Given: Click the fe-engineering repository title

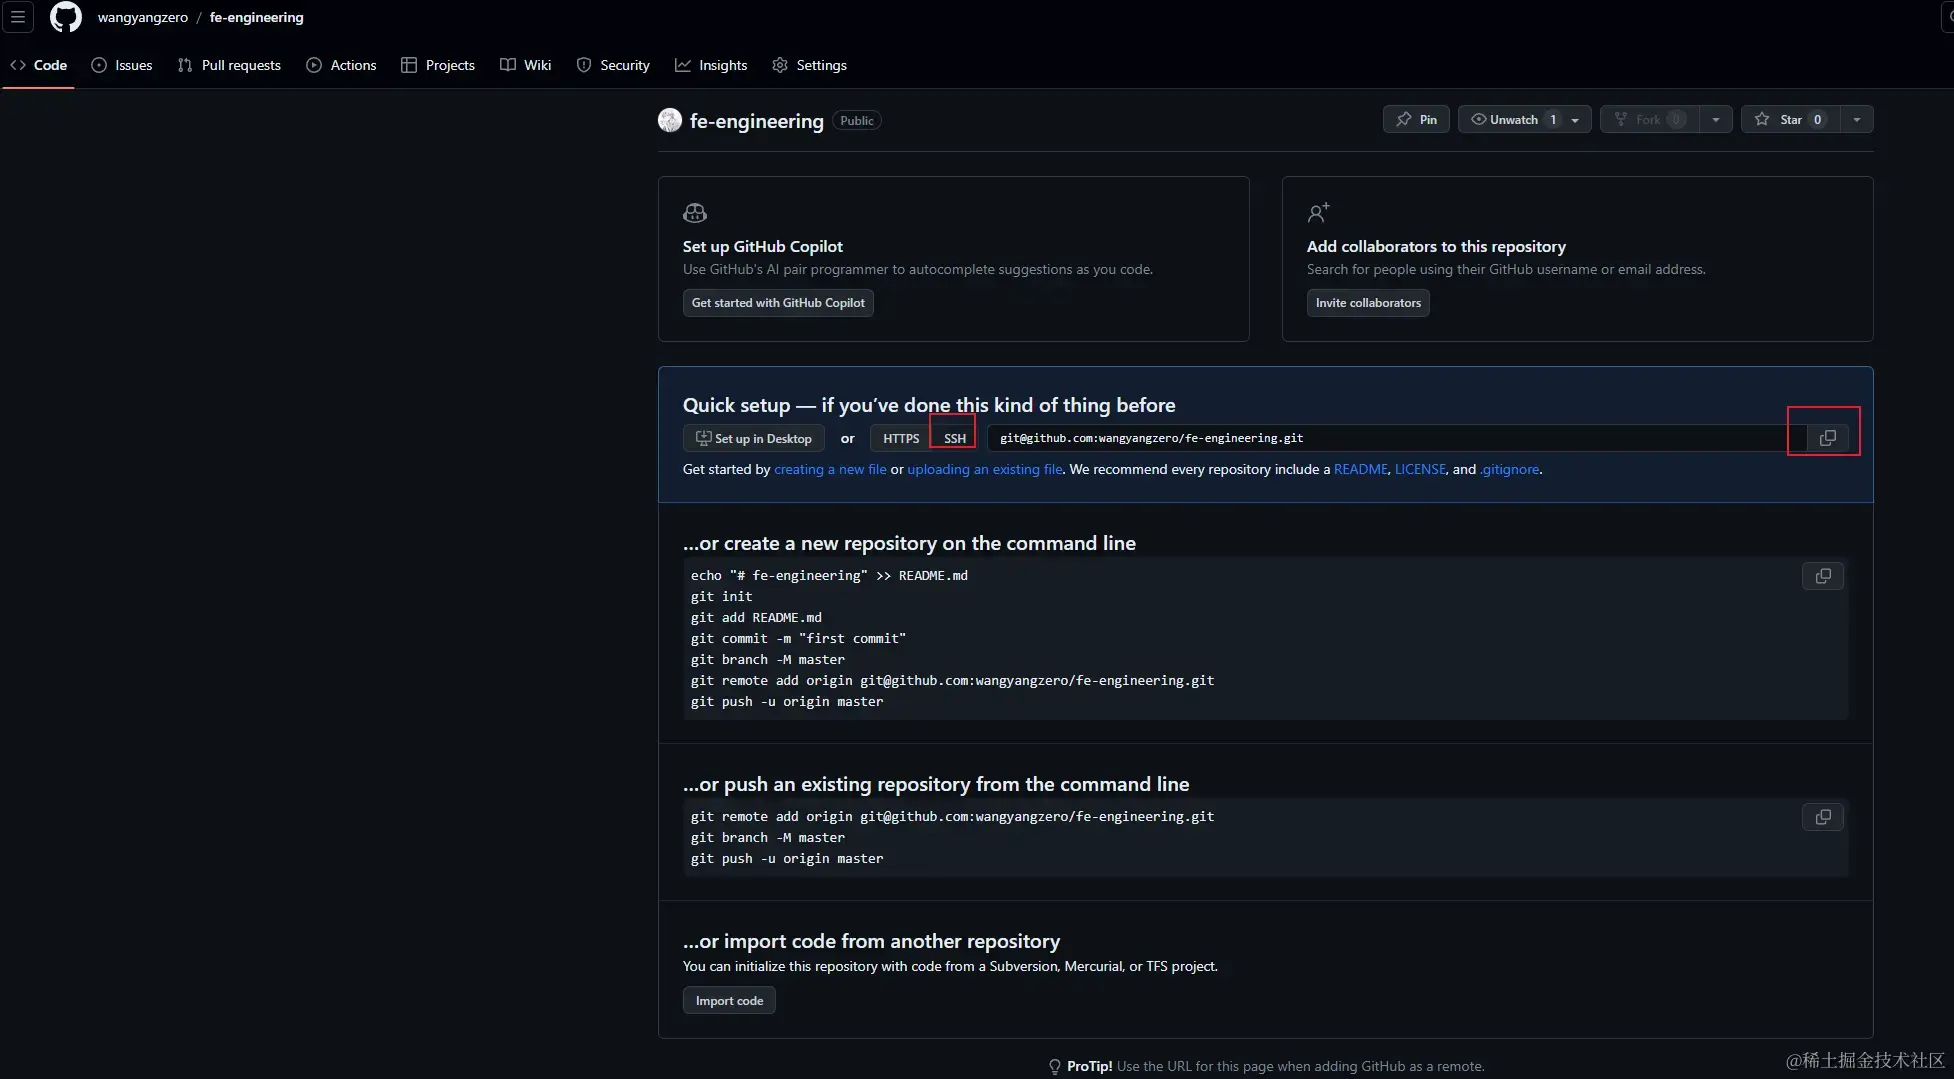Looking at the screenshot, I should point(757,121).
